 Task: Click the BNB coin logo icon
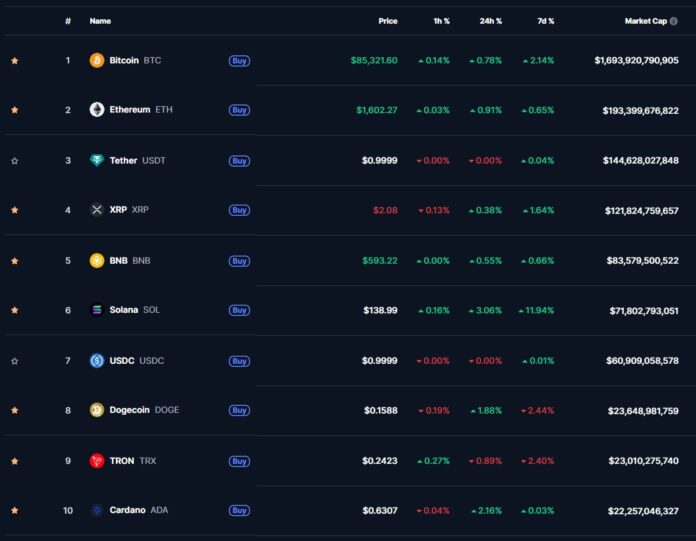pyautogui.click(x=97, y=260)
